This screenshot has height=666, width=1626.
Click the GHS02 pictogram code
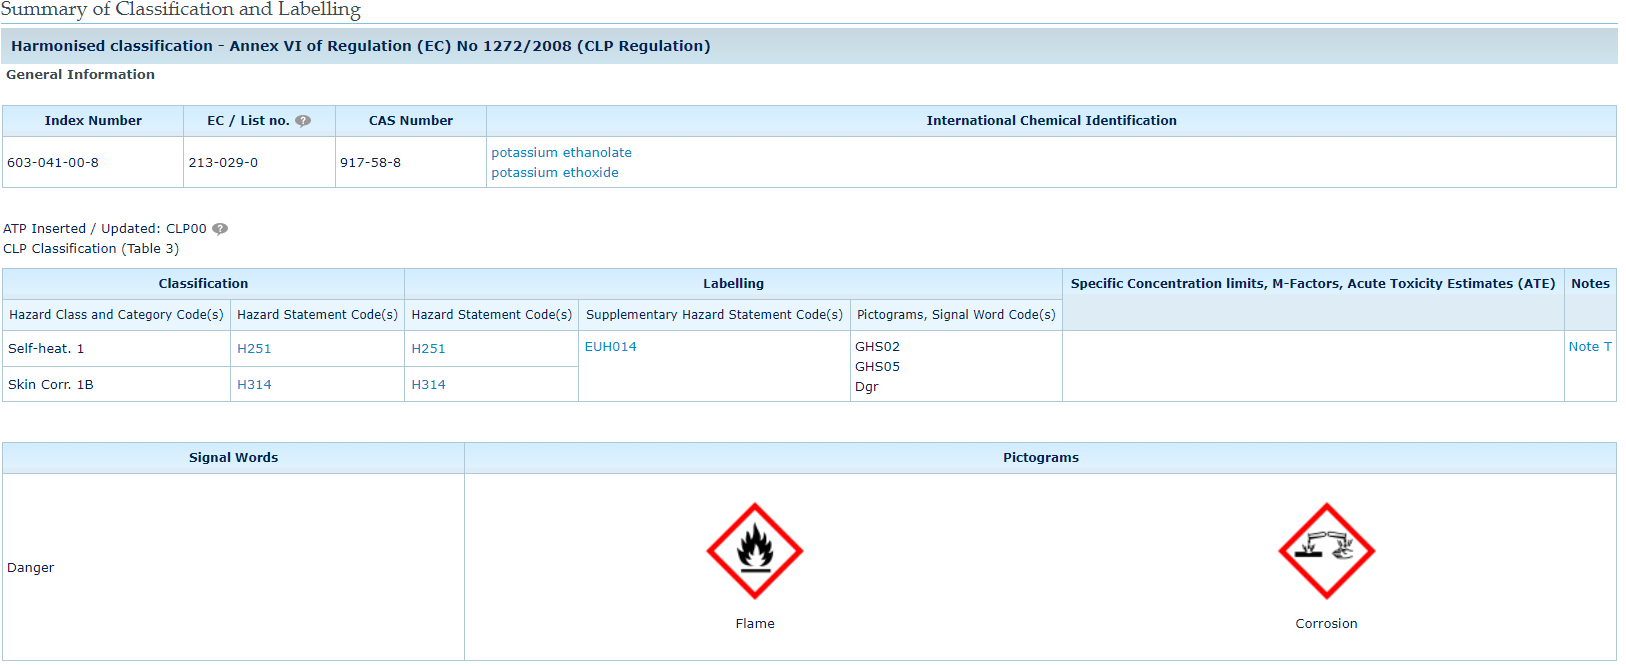(x=877, y=347)
